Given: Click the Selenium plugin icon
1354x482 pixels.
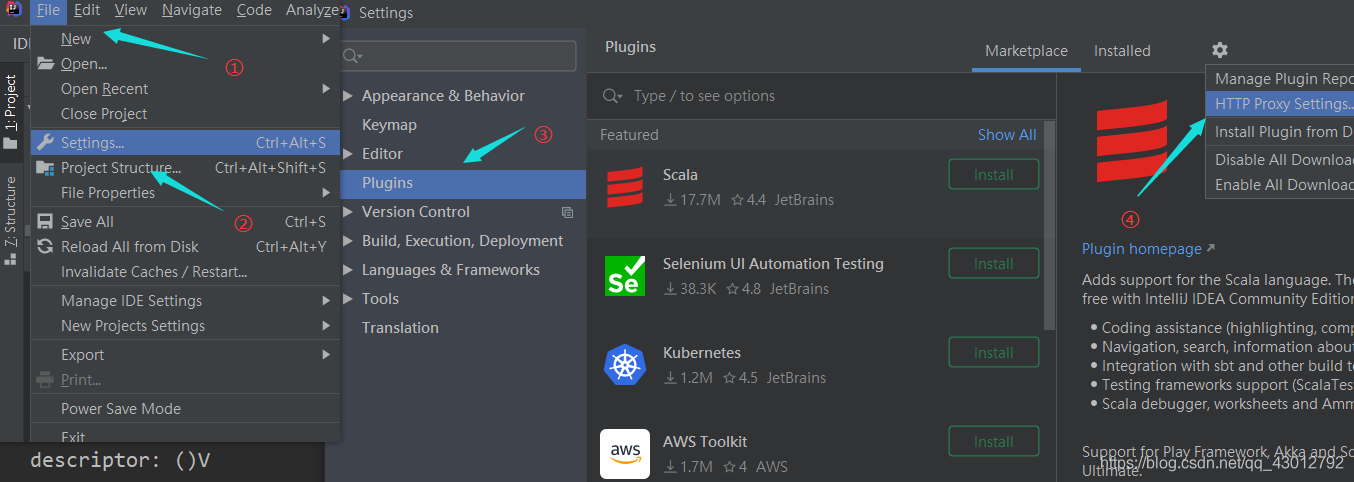Looking at the screenshot, I should [x=625, y=276].
